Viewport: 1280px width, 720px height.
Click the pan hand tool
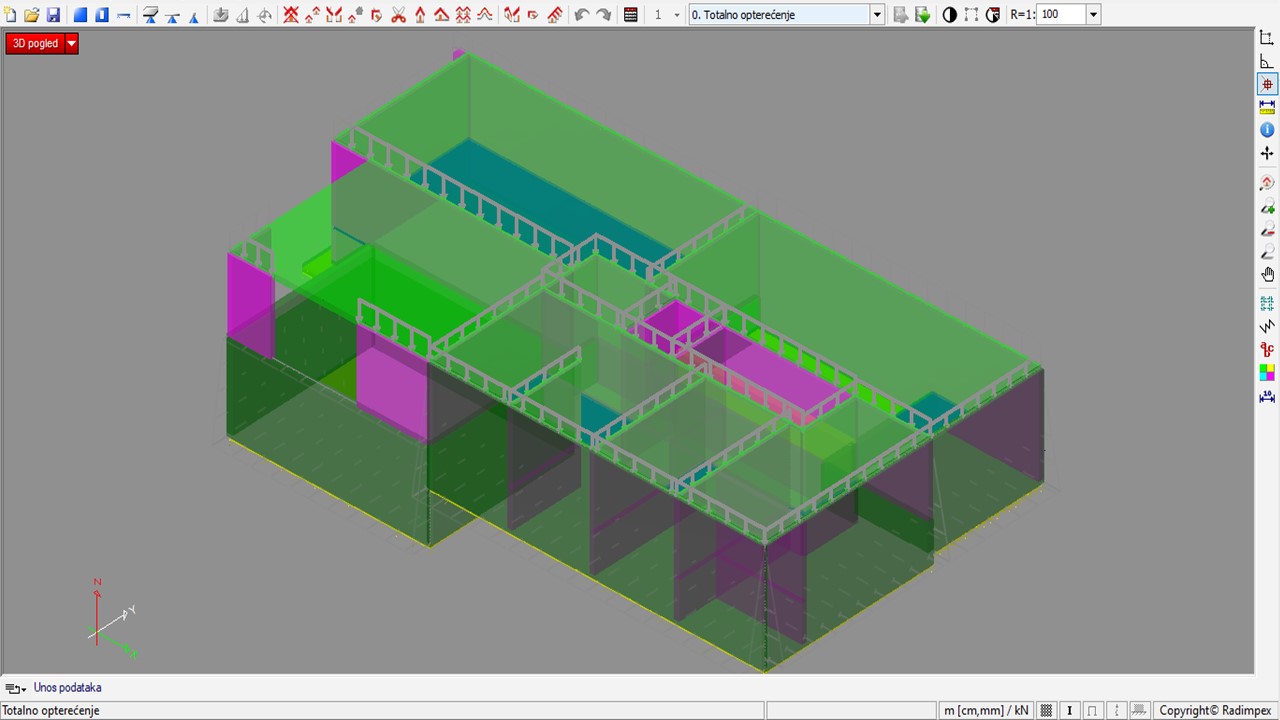[1267, 275]
